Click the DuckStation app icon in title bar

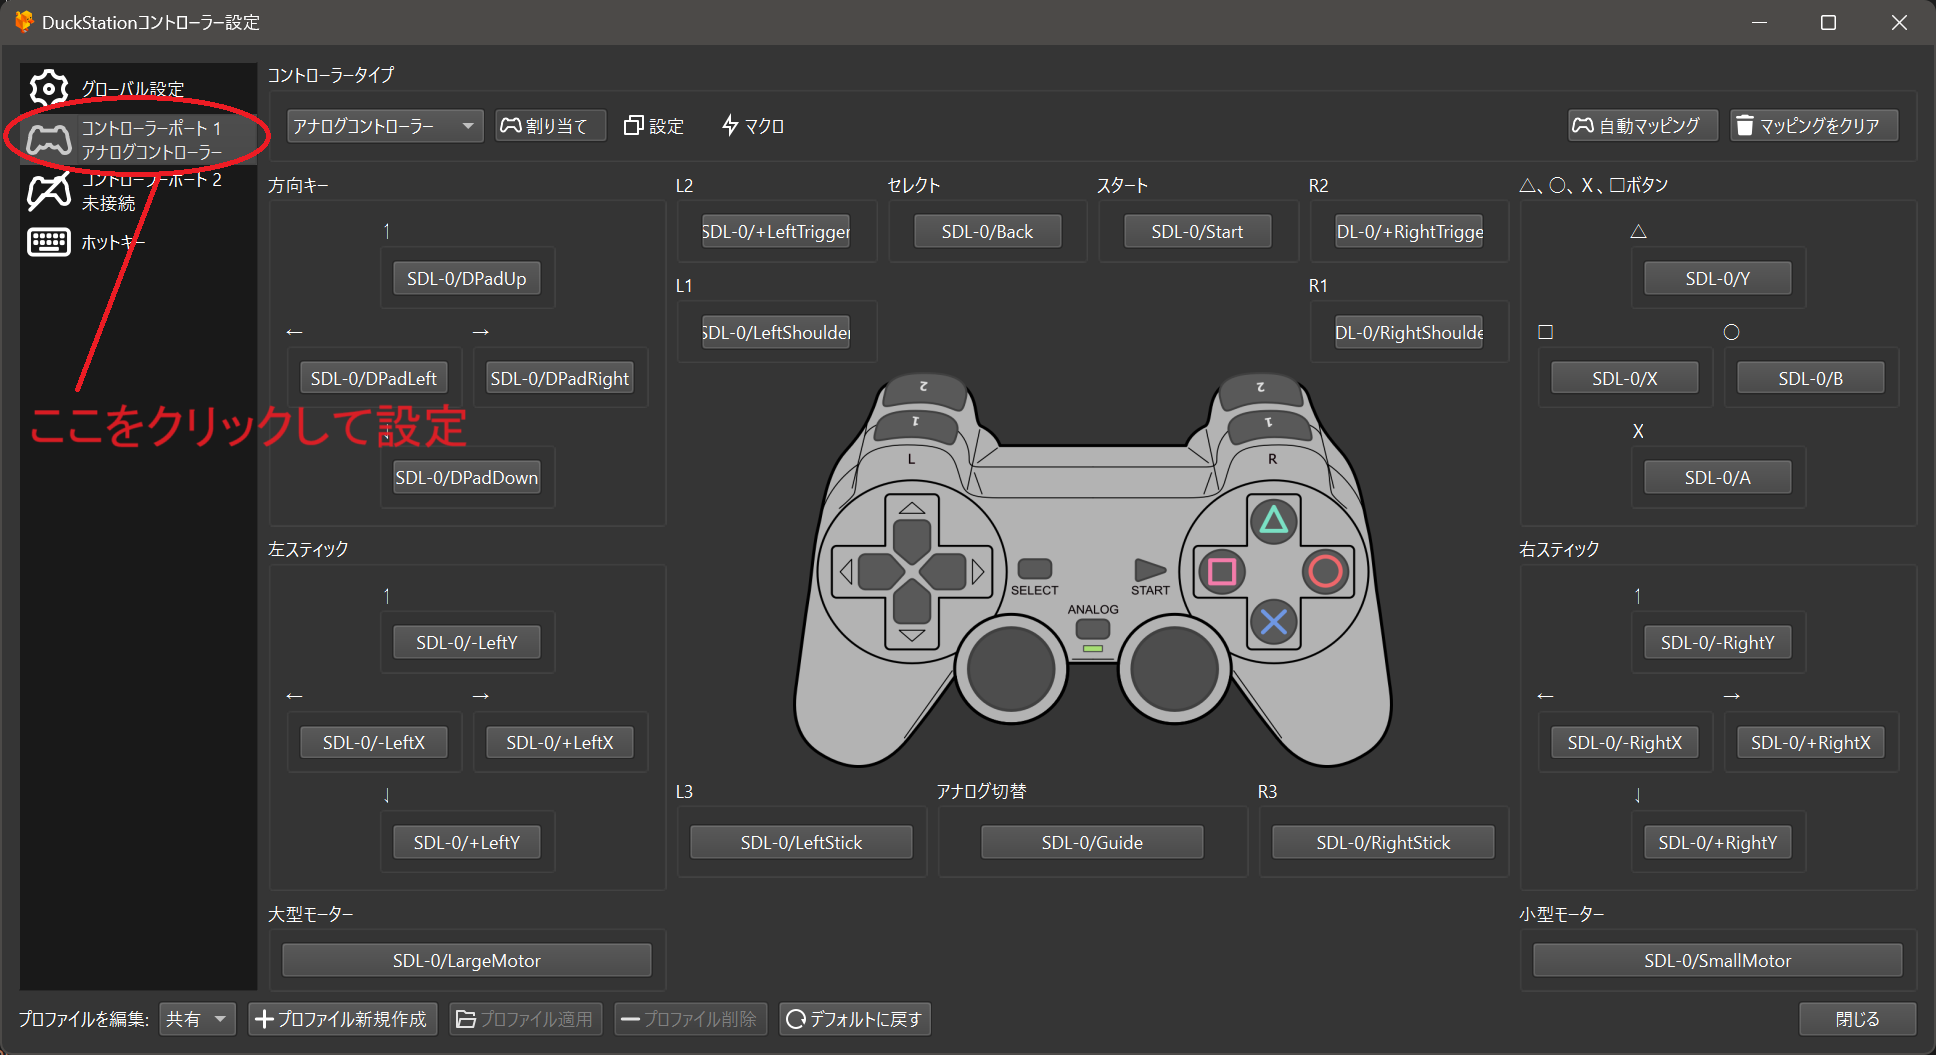[x=23, y=21]
